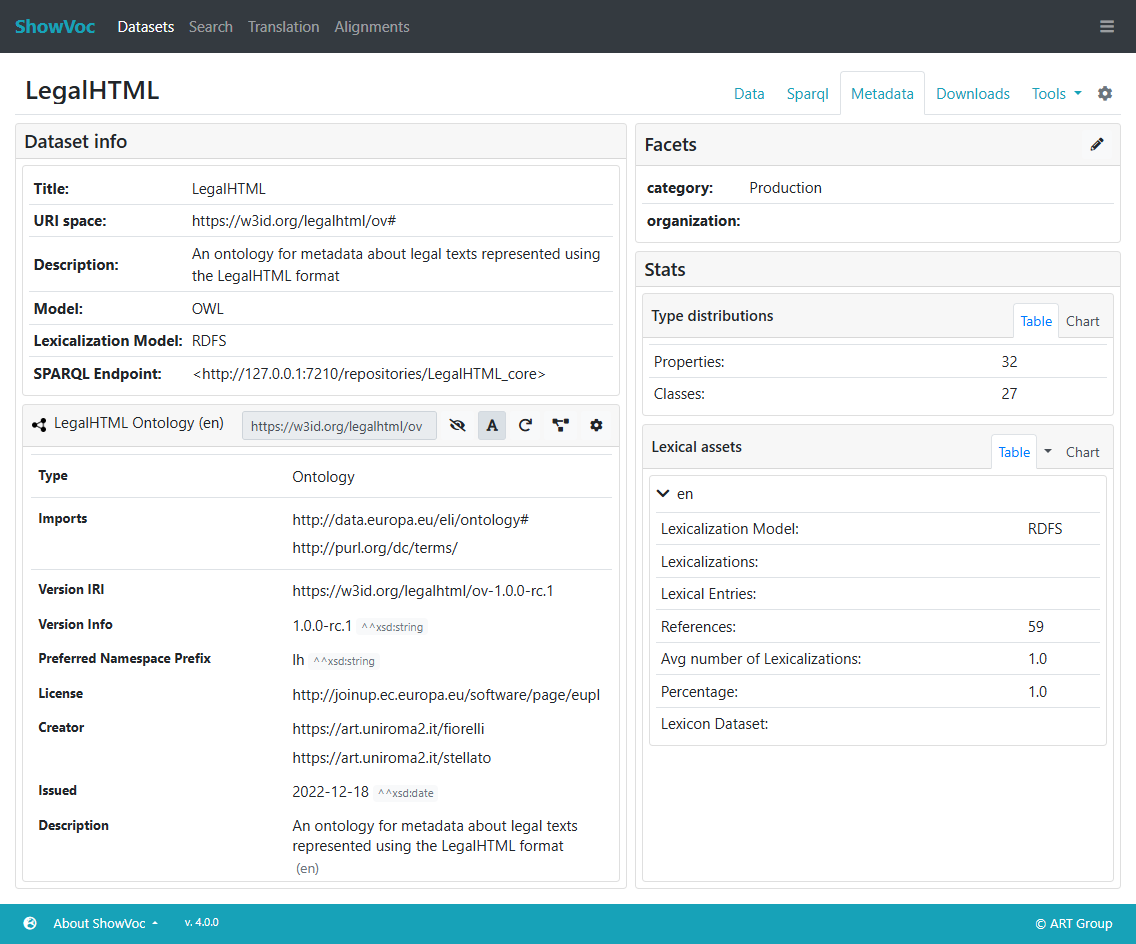The width and height of the screenshot is (1136, 944).
Task: Open the purl.org dc terms link
Action: point(375,548)
